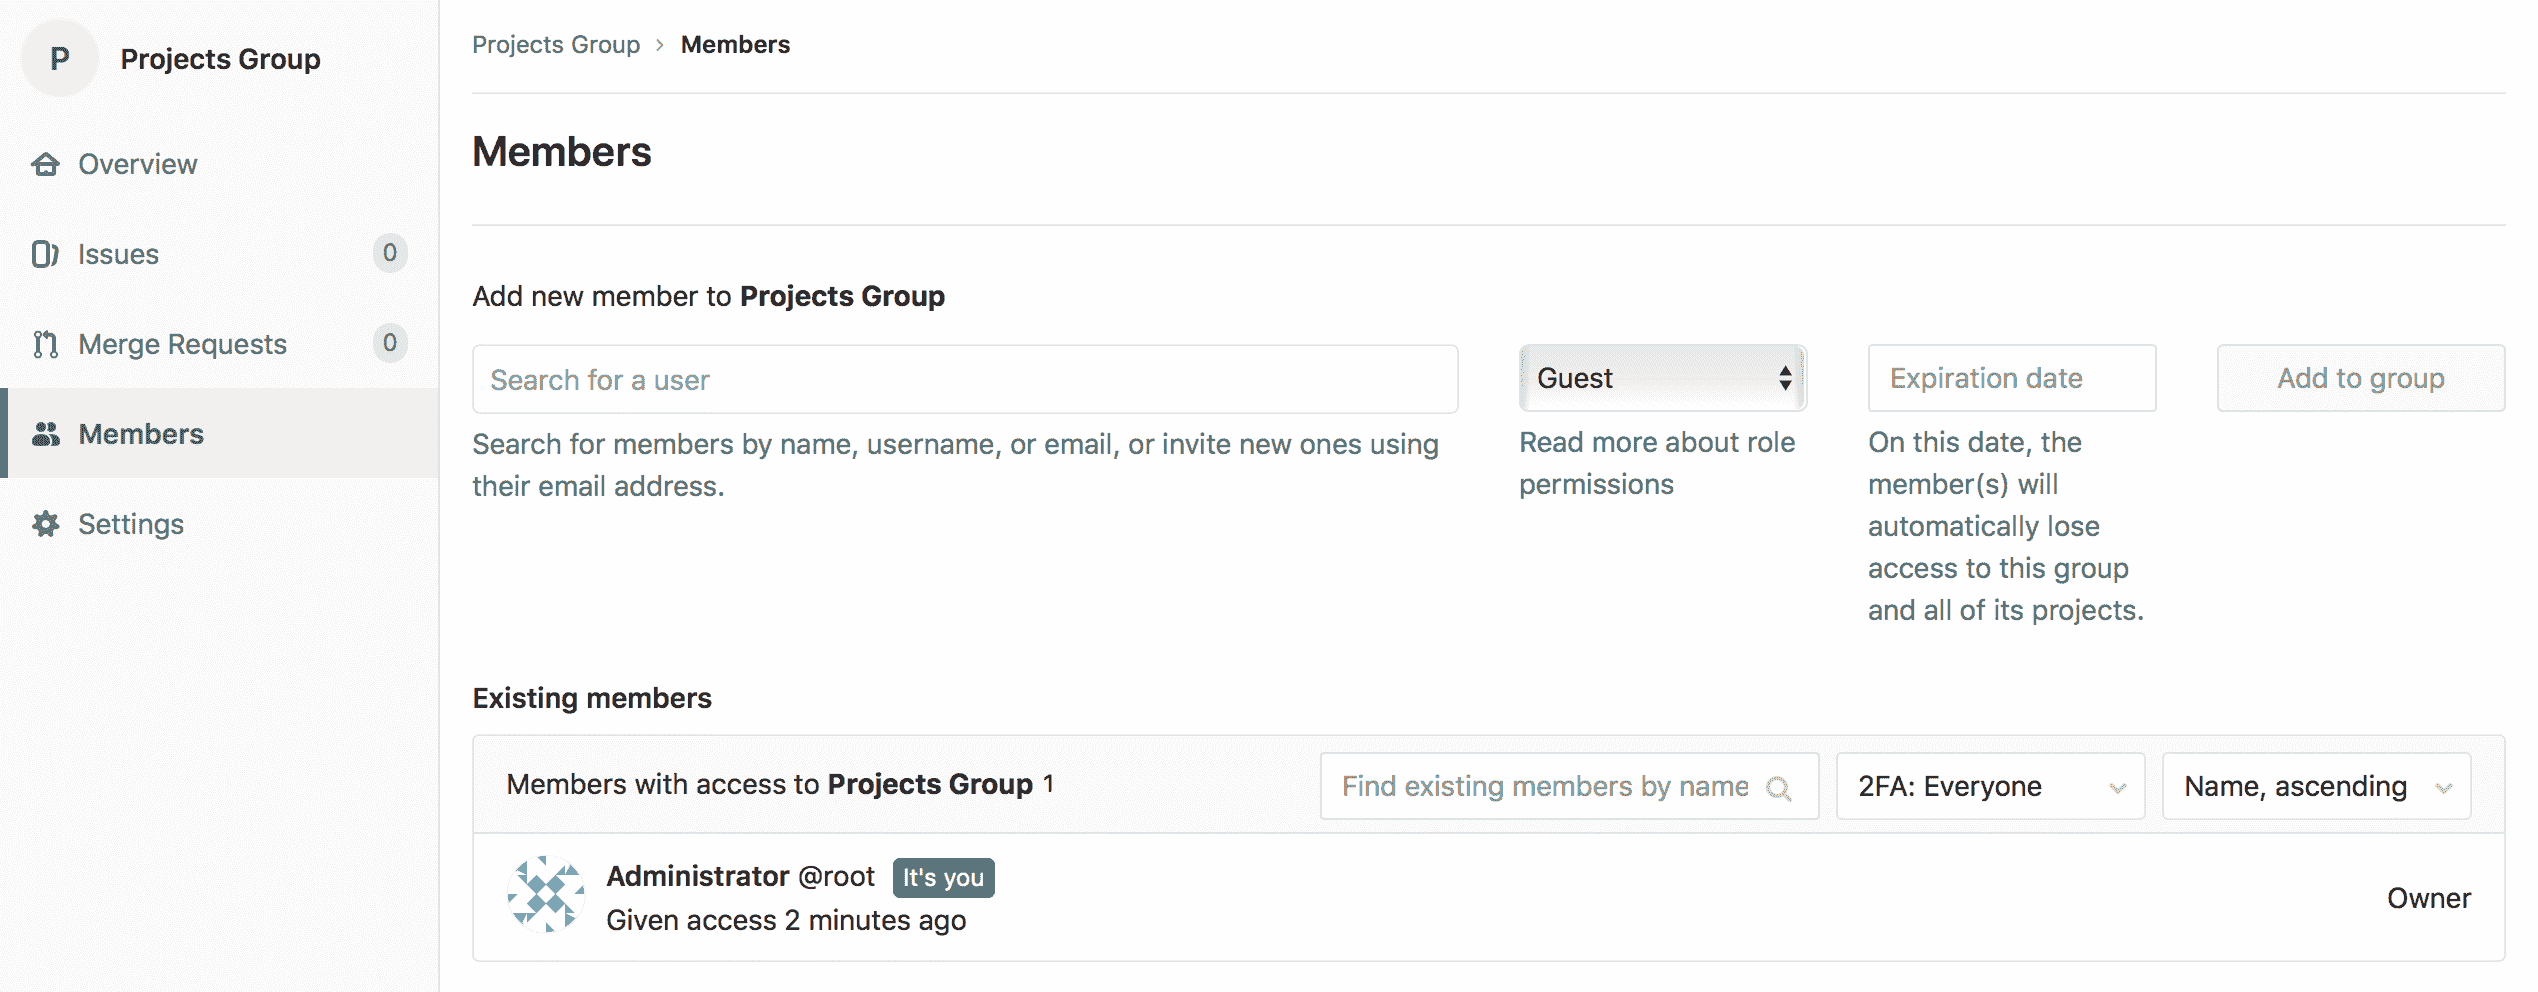This screenshot has height=992, width=2538.
Task: Click into the Search for a user field
Action: [963, 379]
